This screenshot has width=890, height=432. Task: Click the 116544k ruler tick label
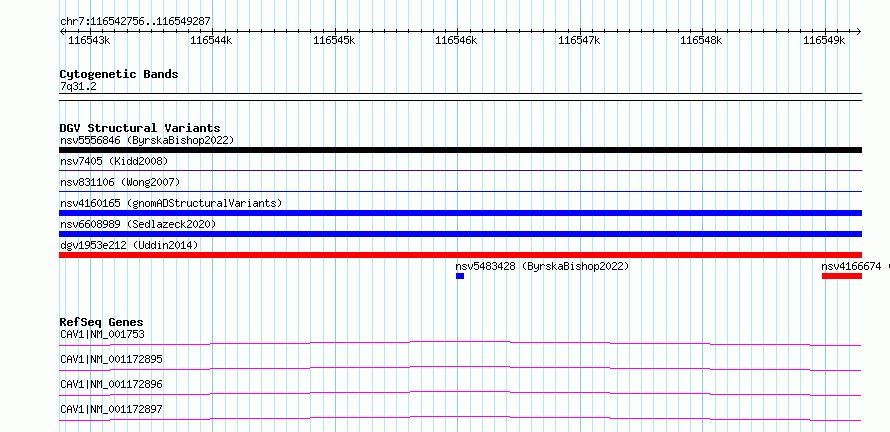click(211, 40)
